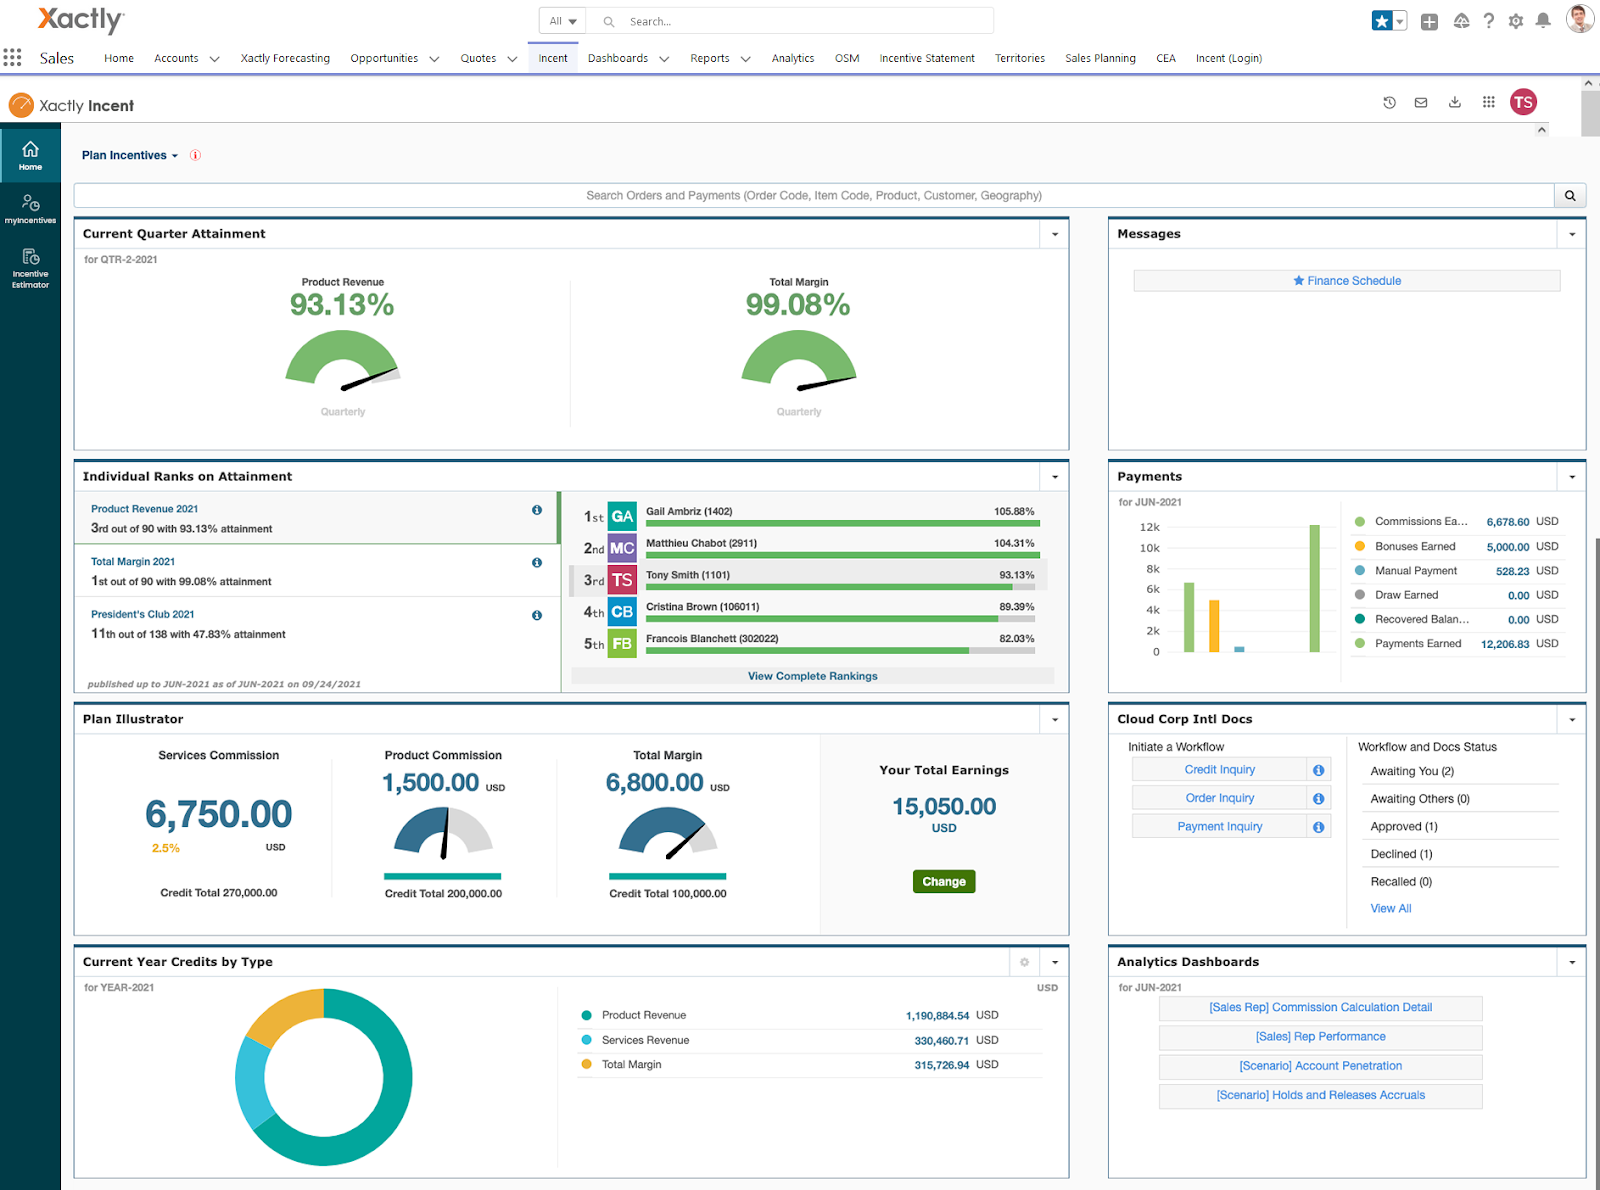Open Salesforce notifications bell
Image resolution: width=1600 pixels, height=1190 pixels.
click(1543, 20)
